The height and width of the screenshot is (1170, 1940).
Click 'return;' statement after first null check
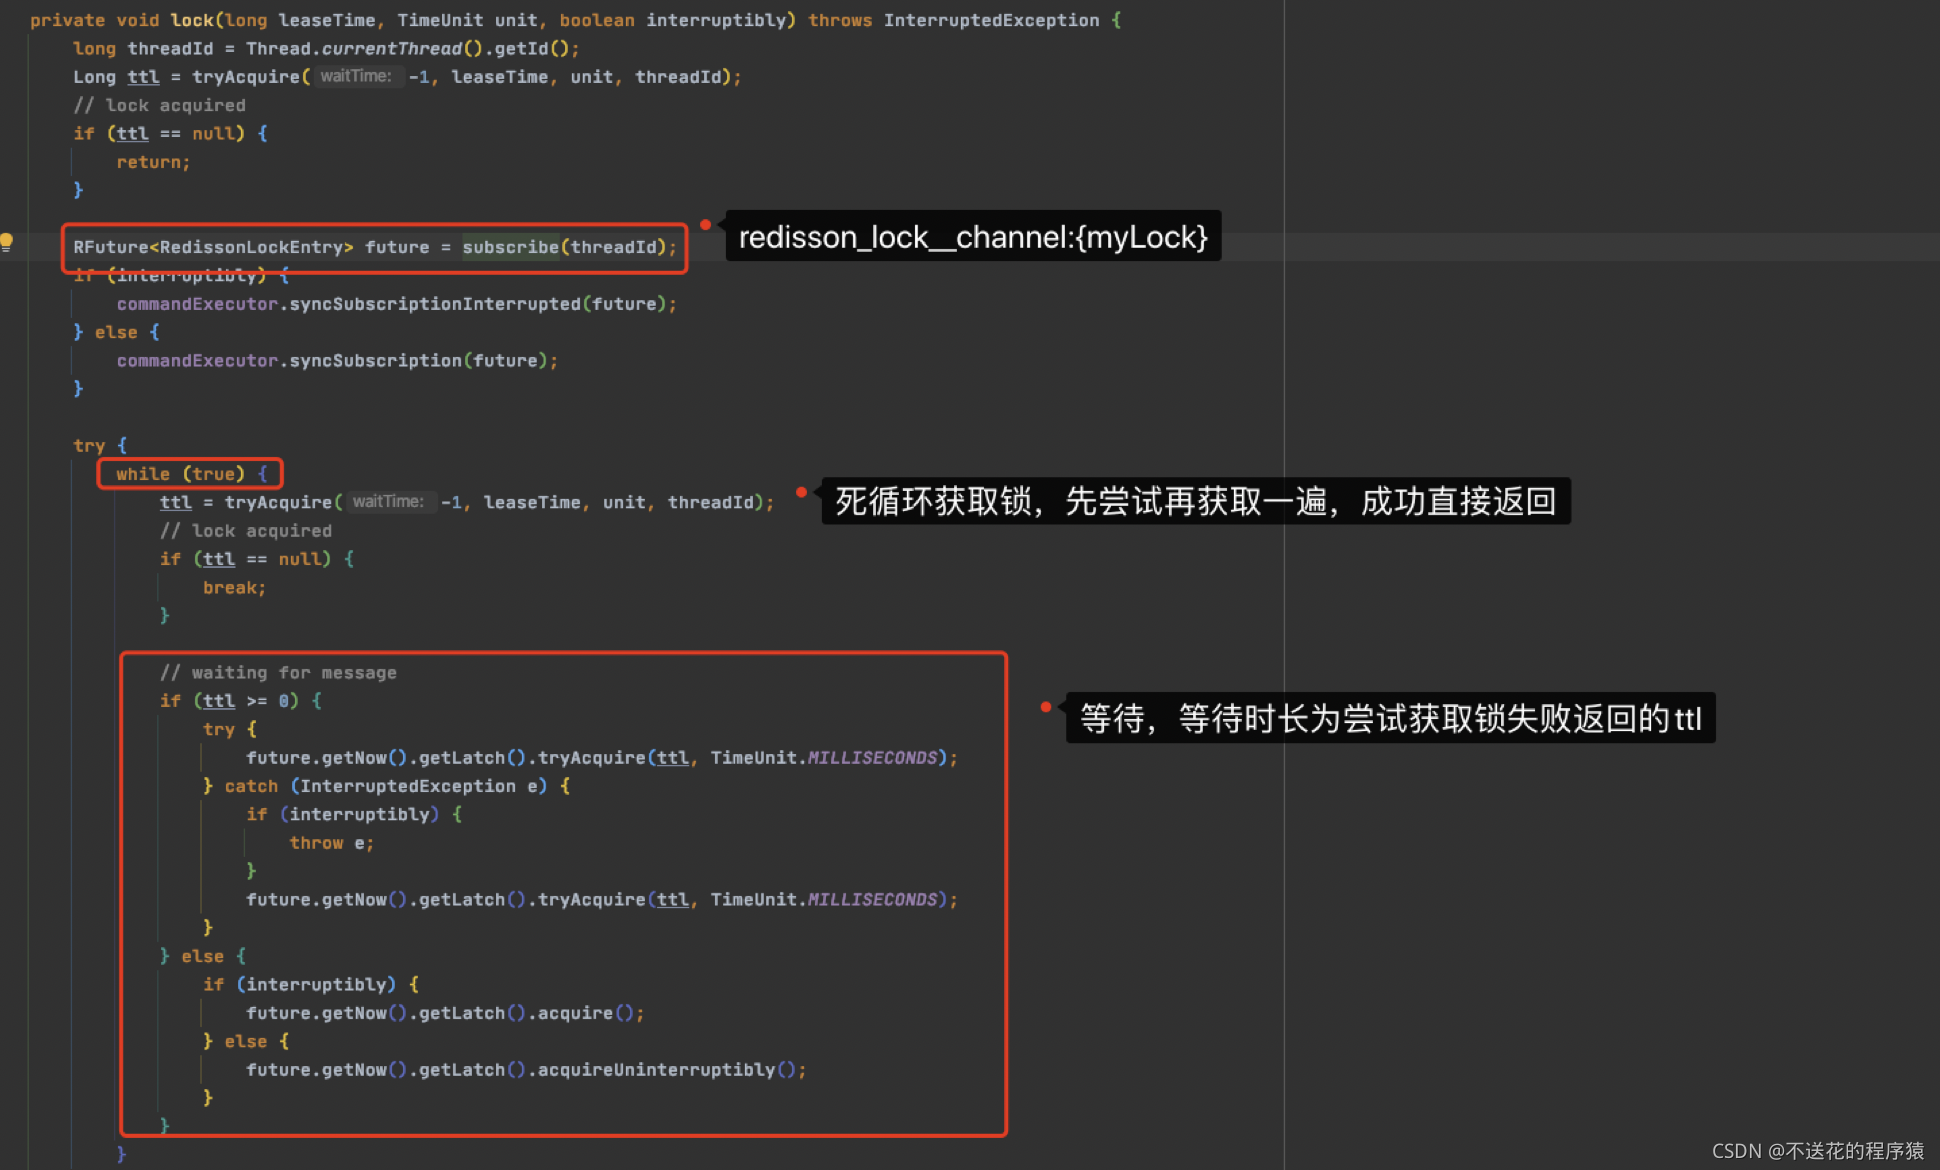coord(153,162)
